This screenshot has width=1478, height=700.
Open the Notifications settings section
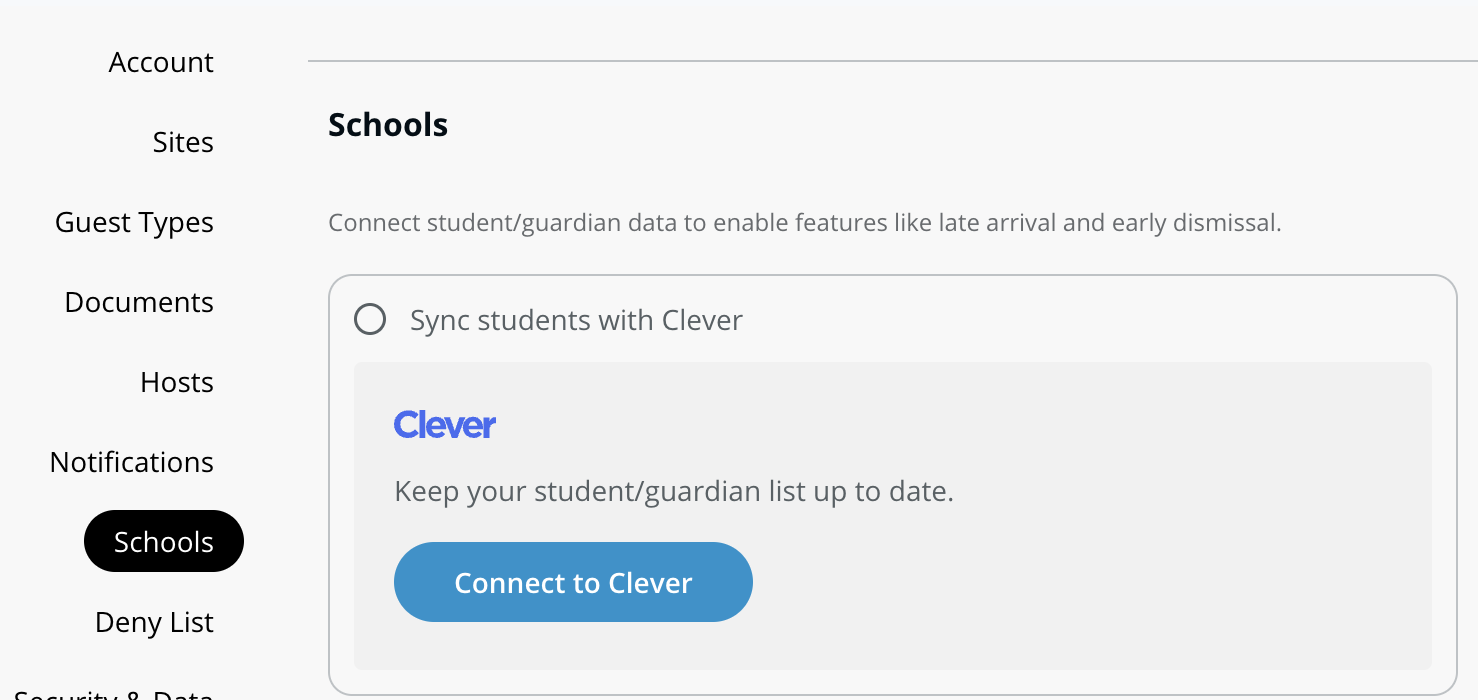coord(131,462)
